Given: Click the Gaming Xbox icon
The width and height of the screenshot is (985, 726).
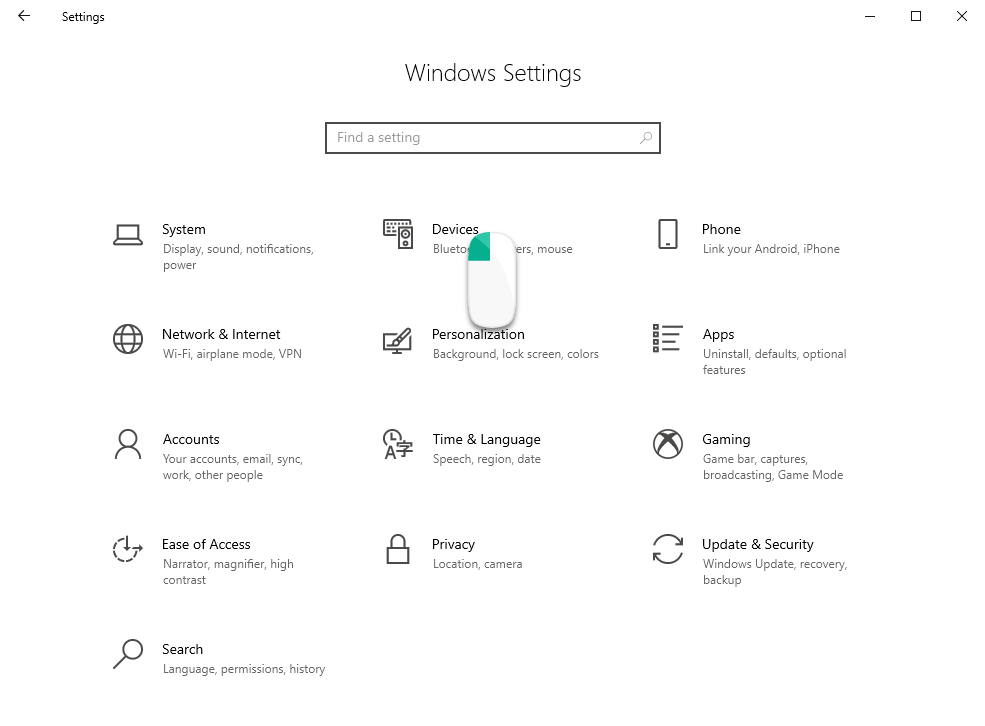Looking at the screenshot, I should point(668,444).
